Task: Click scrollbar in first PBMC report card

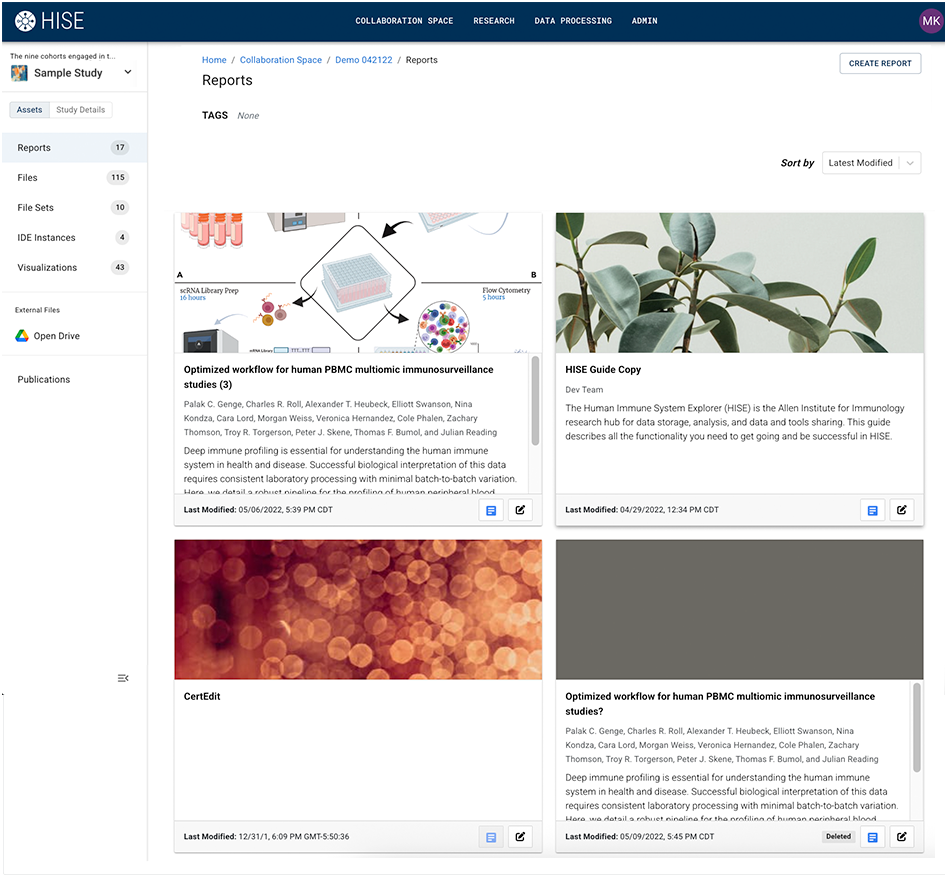Action: (535, 398)
